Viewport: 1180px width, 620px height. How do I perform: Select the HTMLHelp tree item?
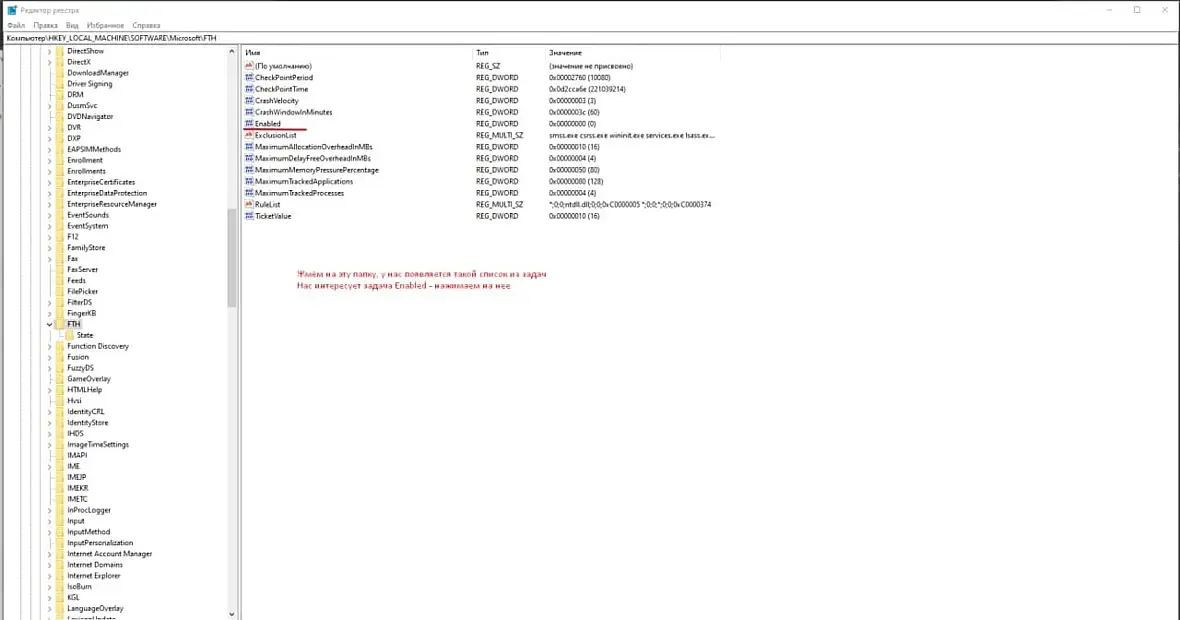coord(84,390)
